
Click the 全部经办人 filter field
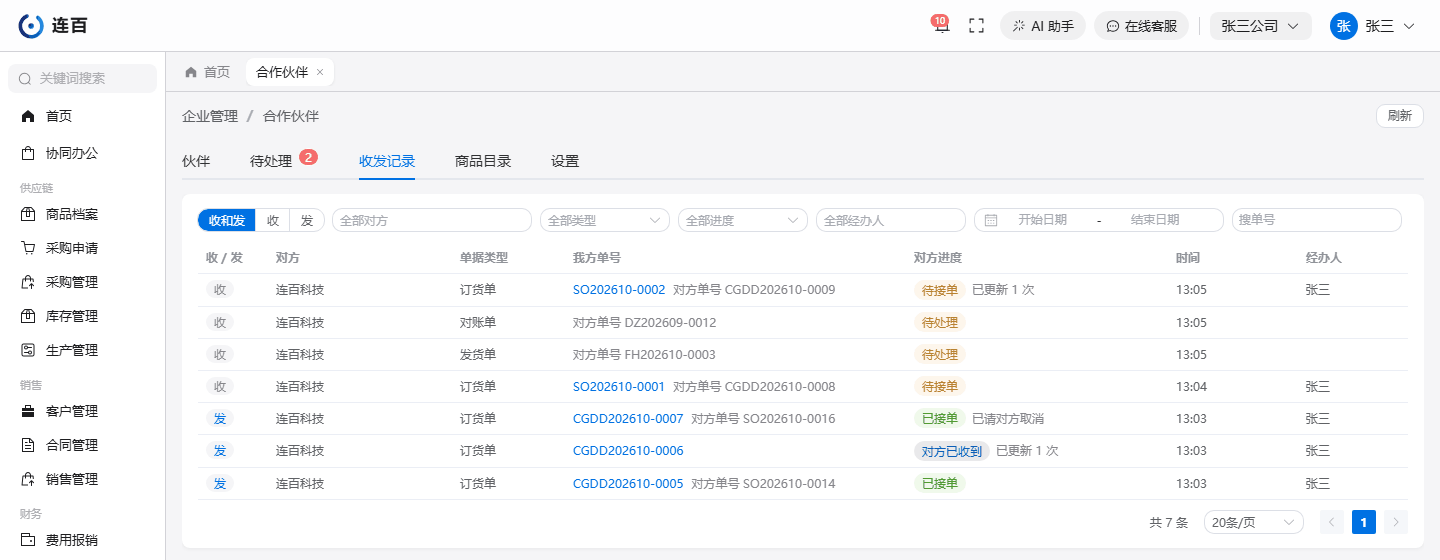[891, 220]
